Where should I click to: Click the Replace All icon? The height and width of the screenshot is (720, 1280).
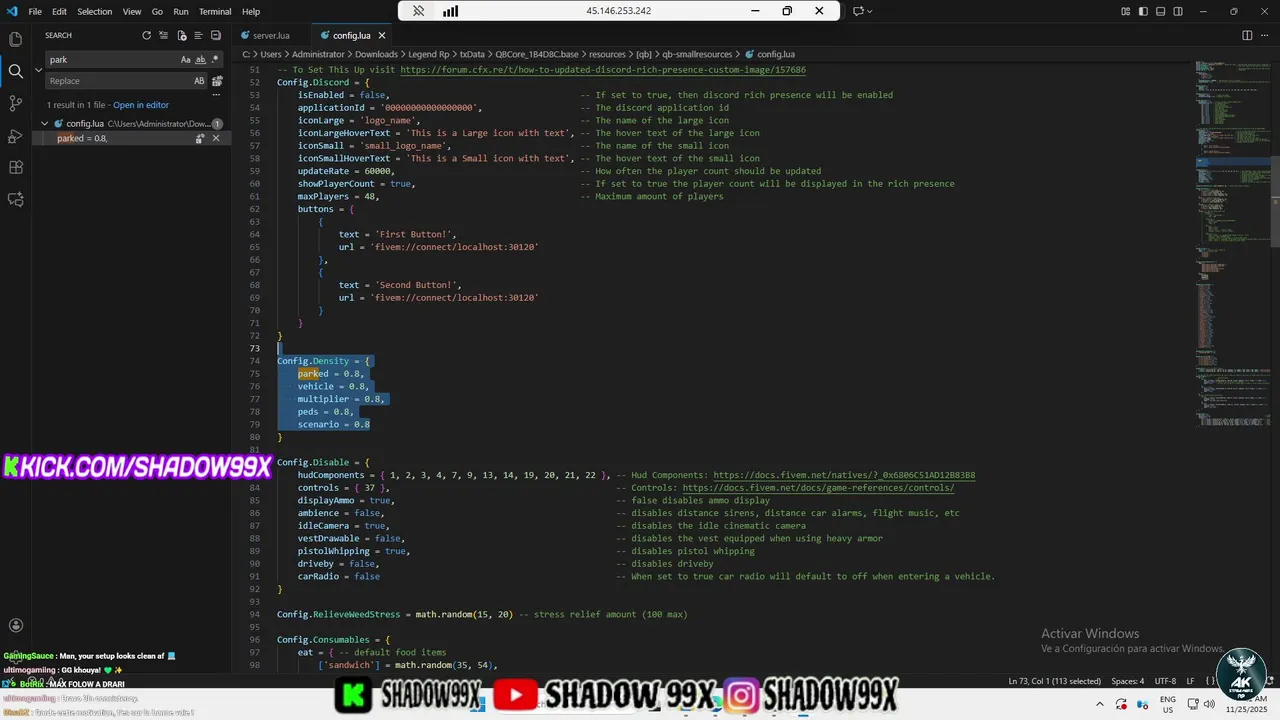pyautogui.click(x=218, y=81)
